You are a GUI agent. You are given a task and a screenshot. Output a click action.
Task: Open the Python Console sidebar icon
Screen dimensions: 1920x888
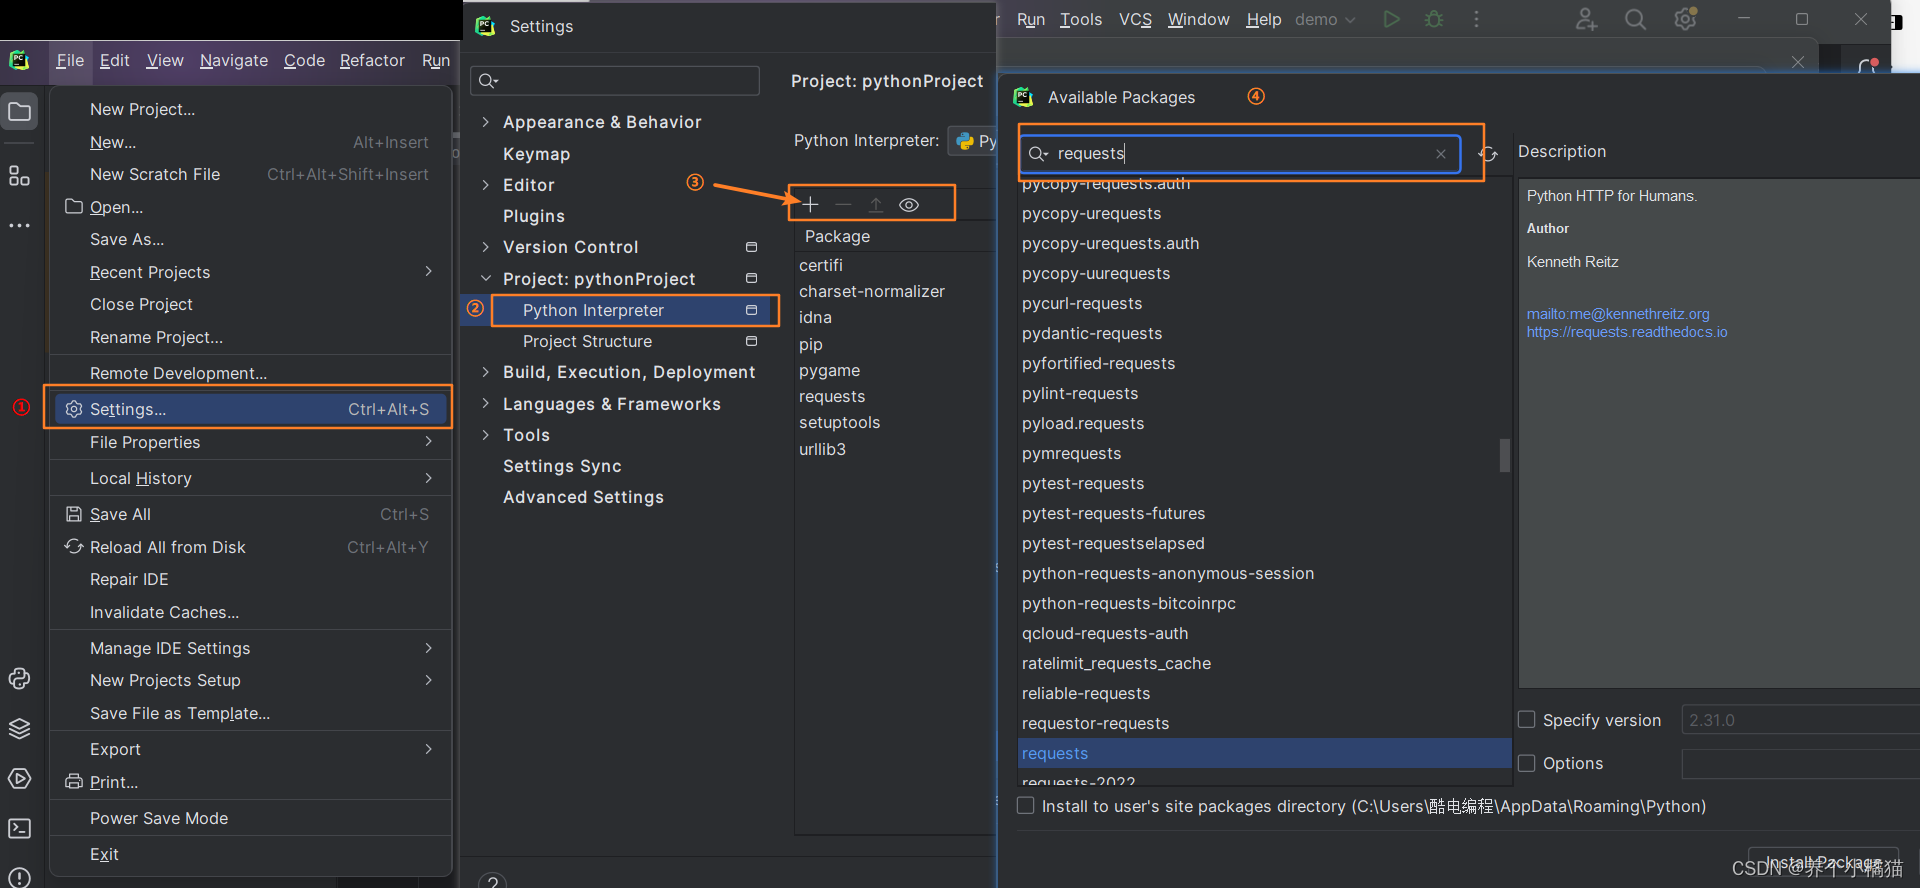click(x=19, y=679)
